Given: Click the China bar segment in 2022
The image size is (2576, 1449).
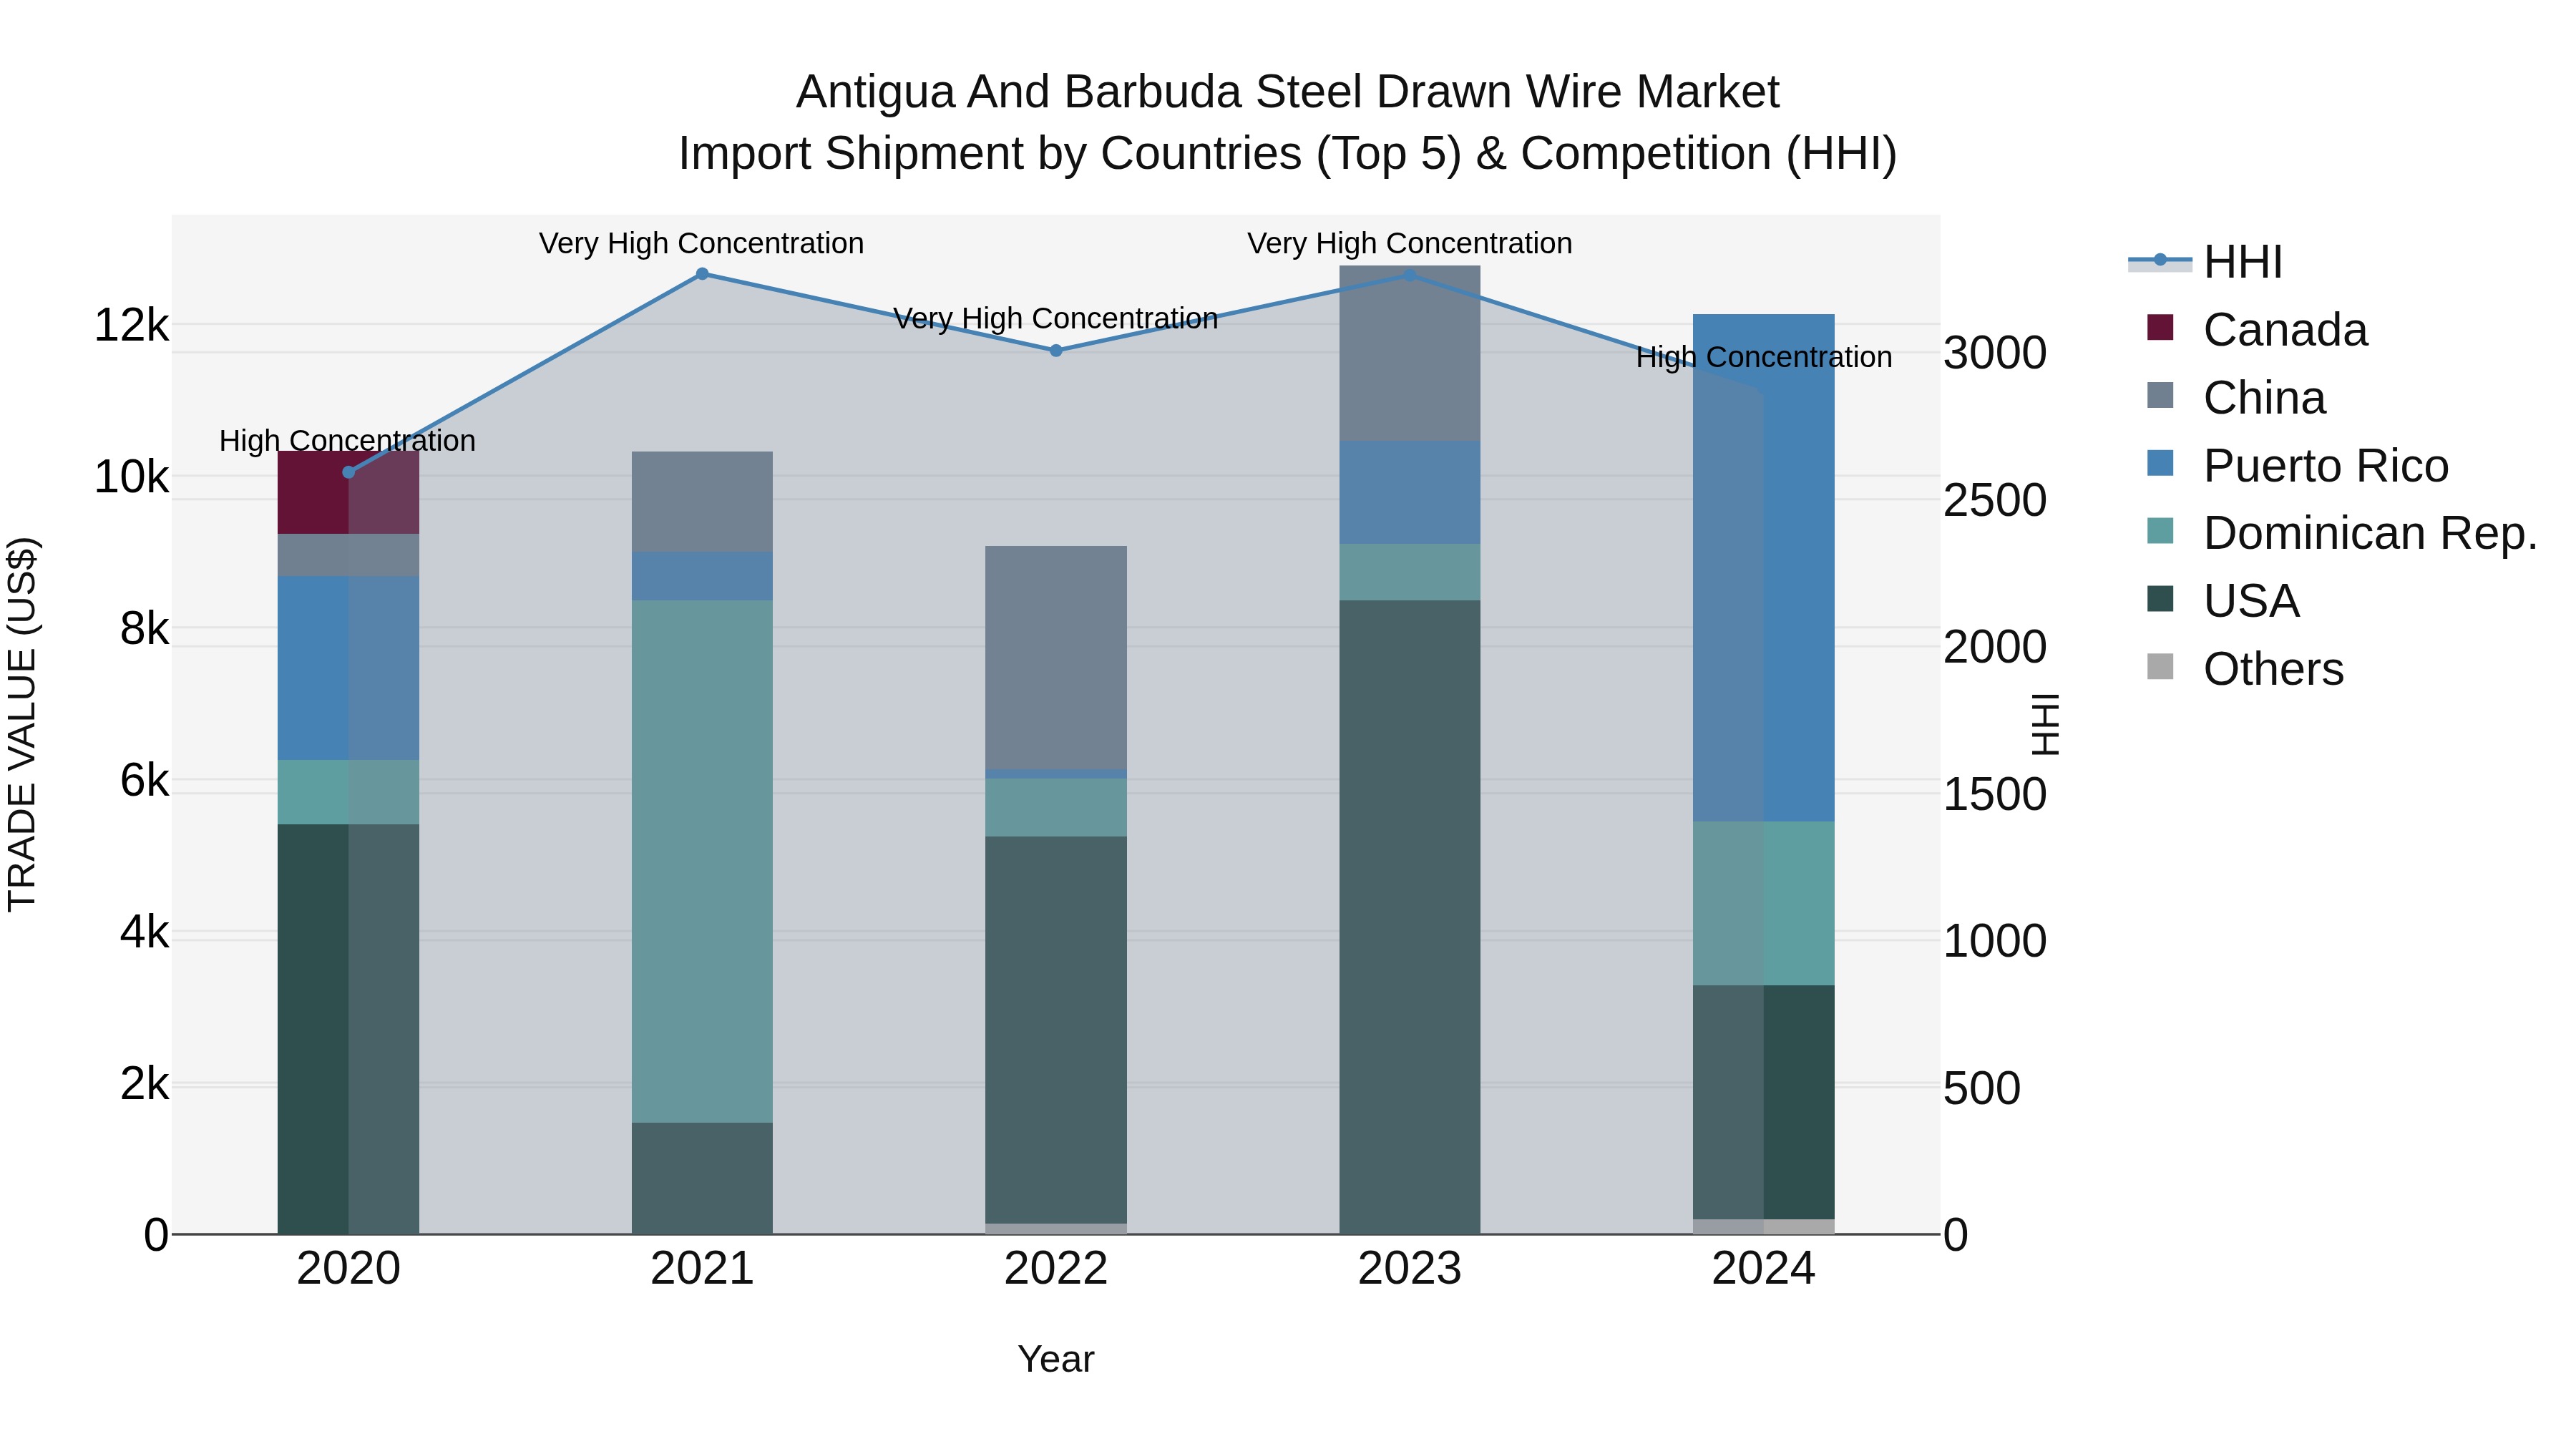Looking at the screenshot, I should point(1056,658).
